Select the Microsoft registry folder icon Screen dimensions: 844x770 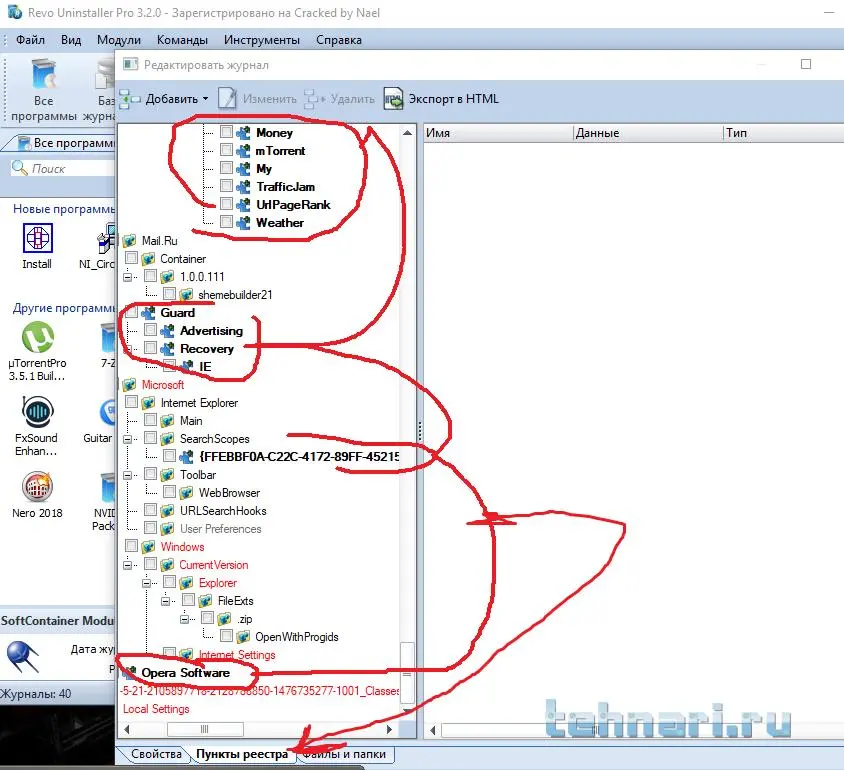coord(129,385)
